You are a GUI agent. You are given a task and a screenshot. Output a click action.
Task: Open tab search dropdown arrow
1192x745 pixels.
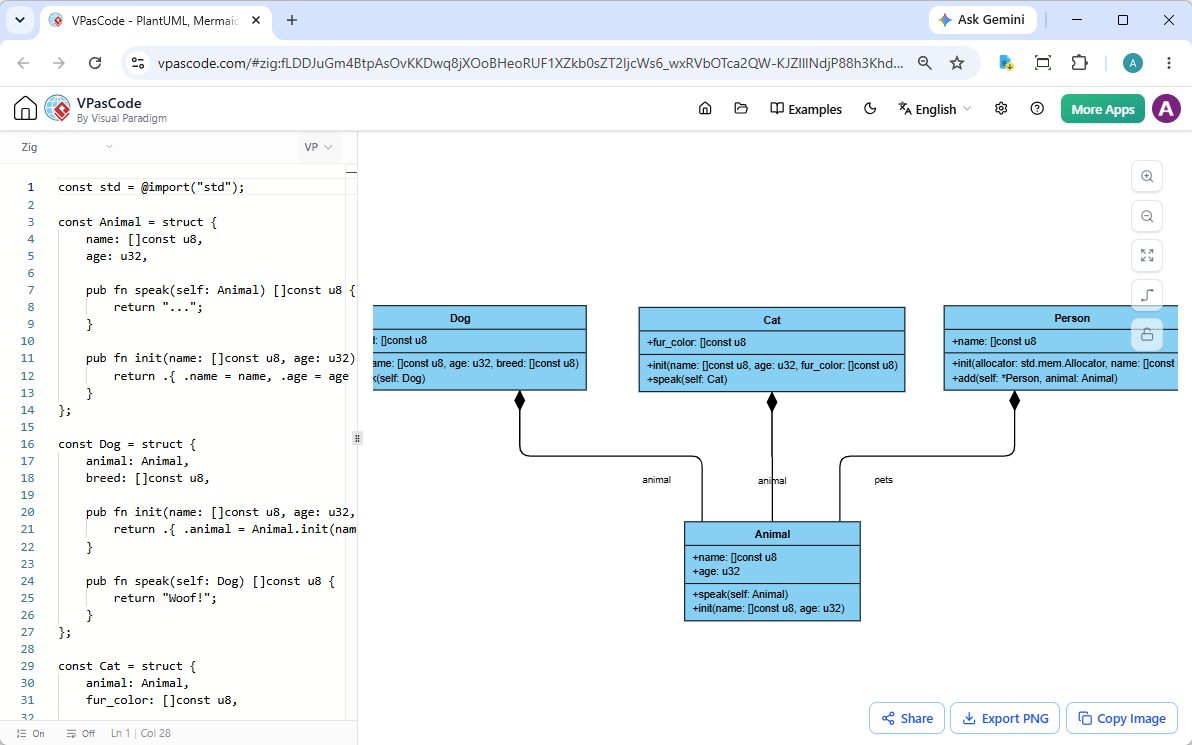click(20, 21)
